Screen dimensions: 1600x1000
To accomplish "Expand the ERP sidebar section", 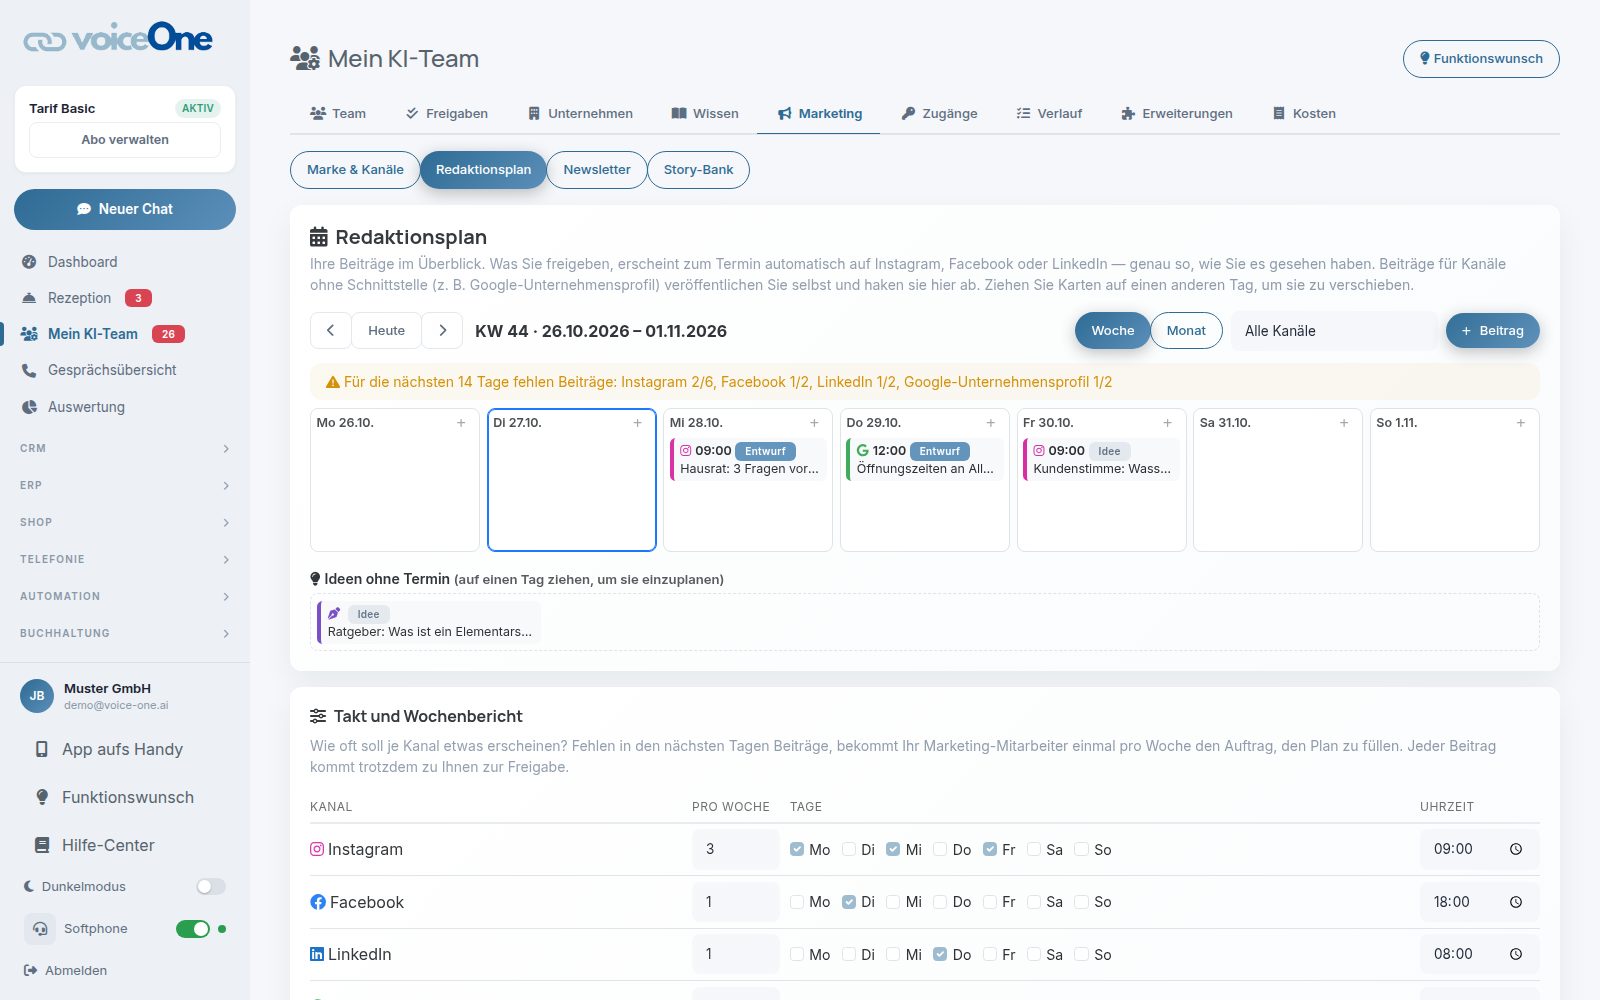I will click(x=125, y=486).
